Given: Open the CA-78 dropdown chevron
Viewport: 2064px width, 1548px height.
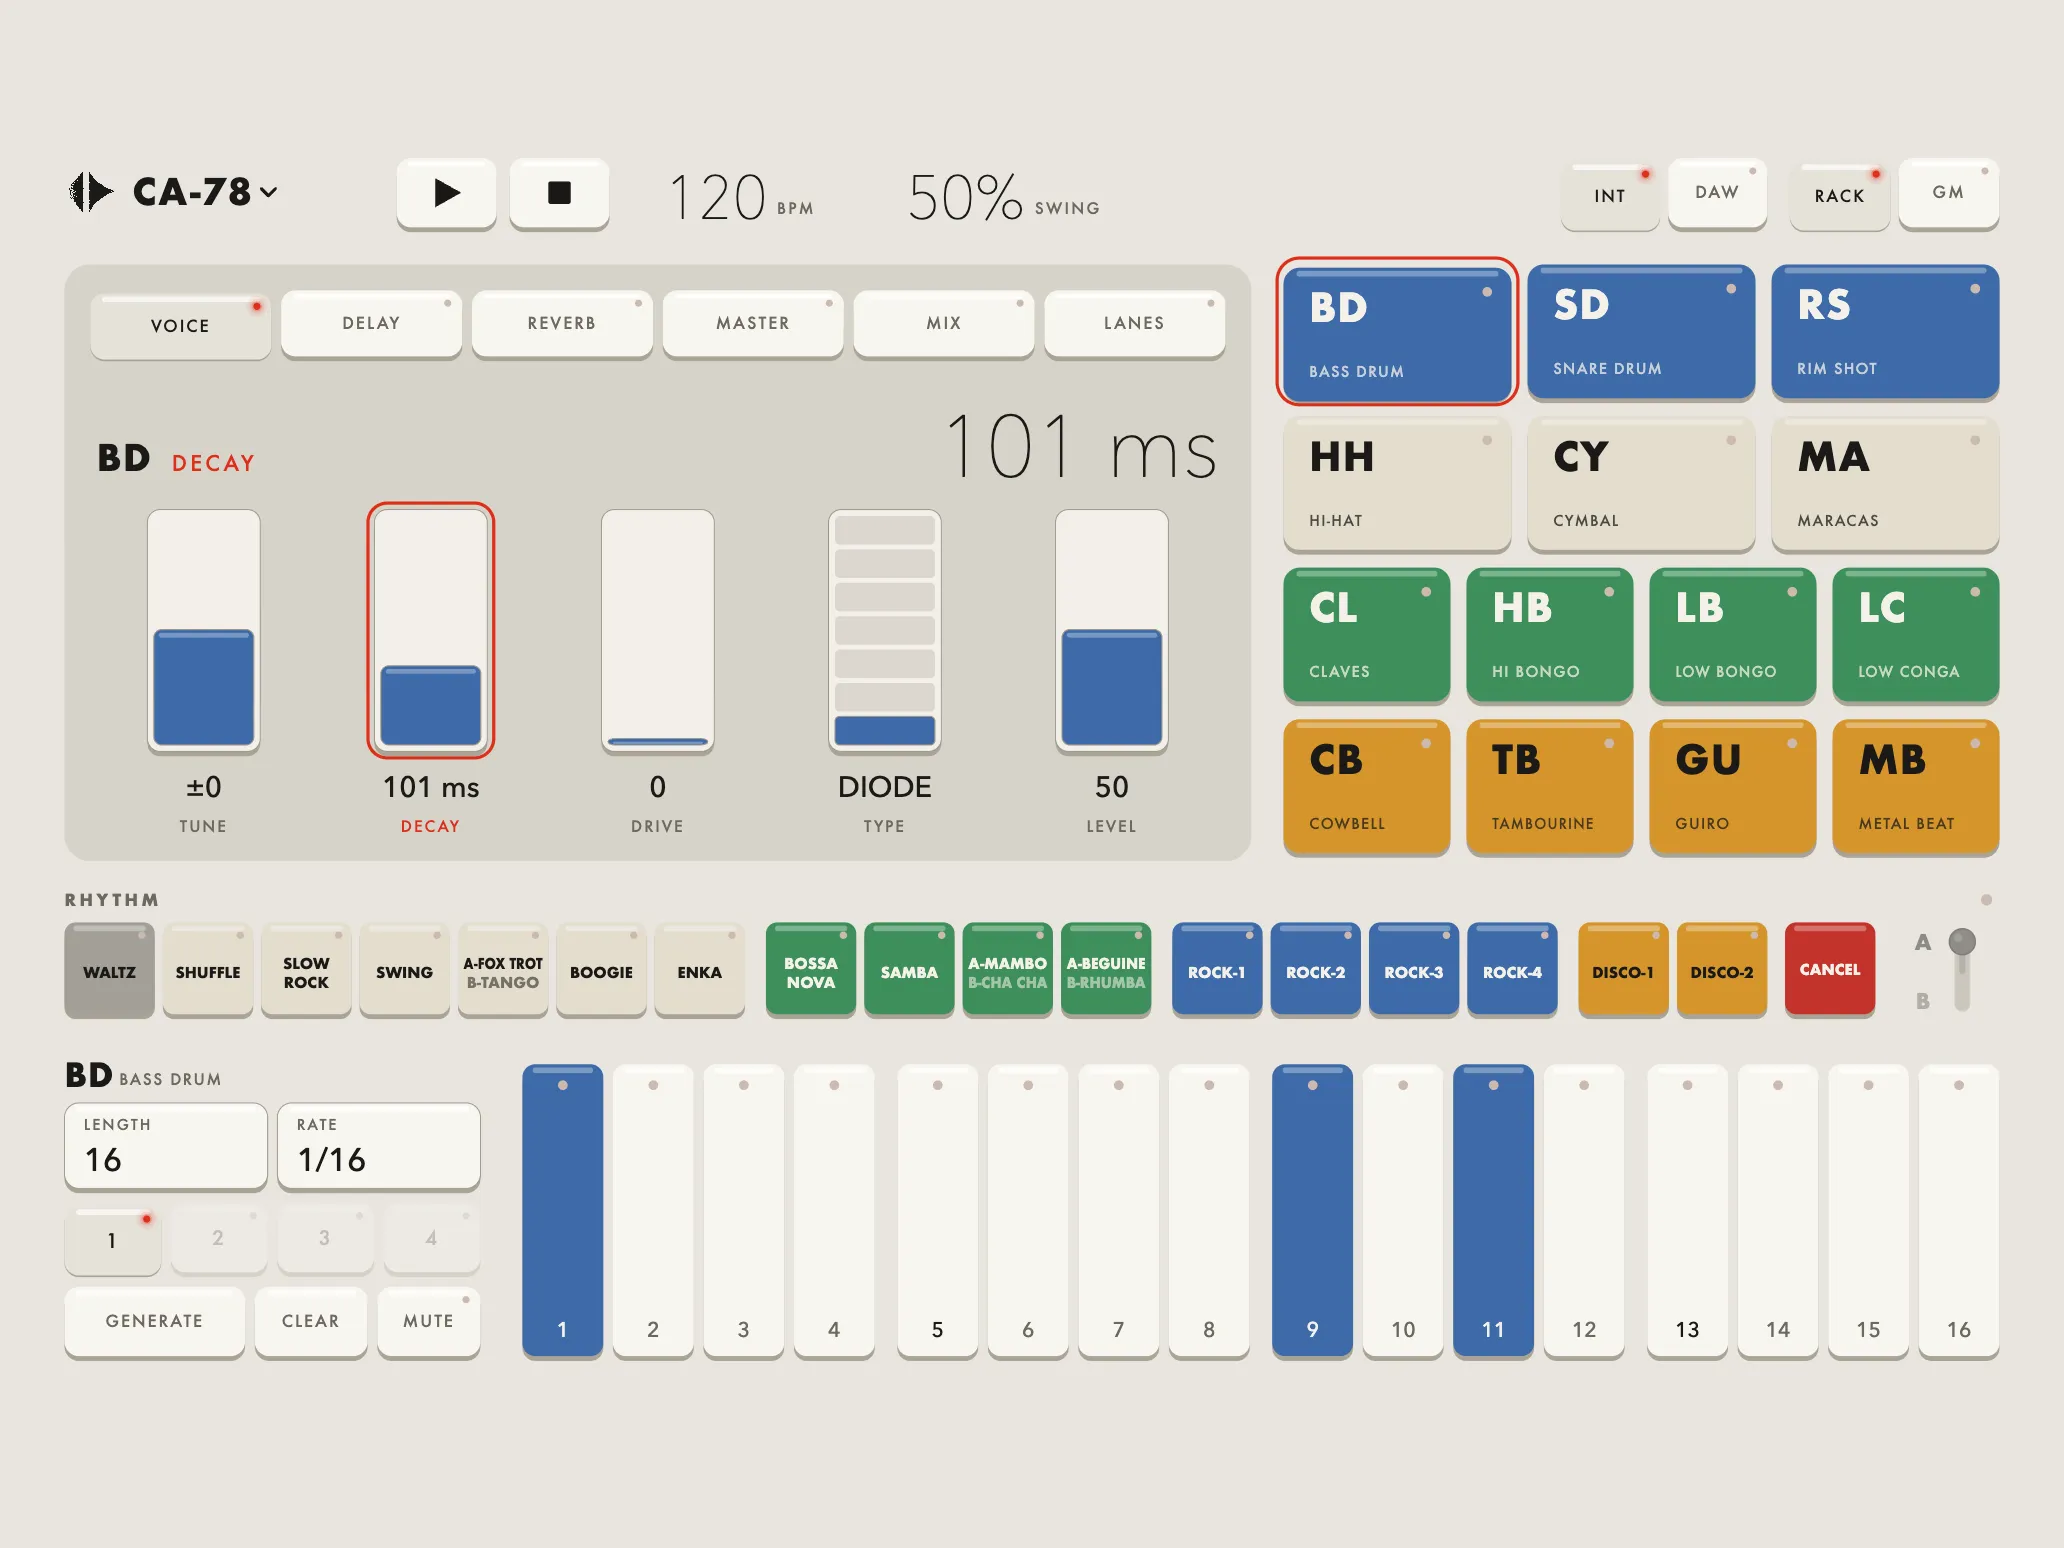Looking at the screenshot, I should (269, 191).
